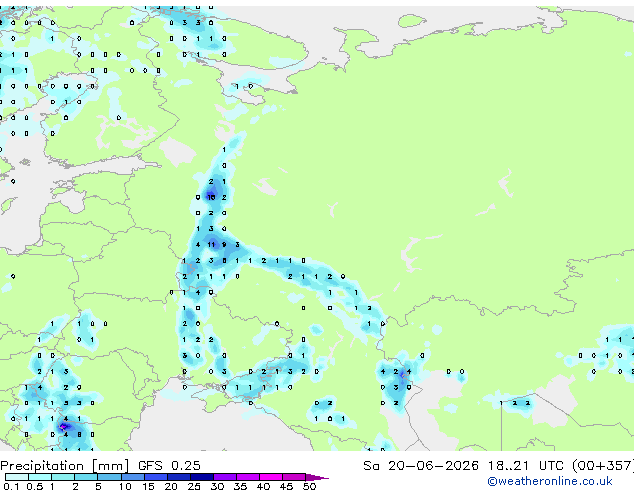Pick the 10–15 mm legend color box
The width and height of the screenshot is (634, 490).
(132, 477)
